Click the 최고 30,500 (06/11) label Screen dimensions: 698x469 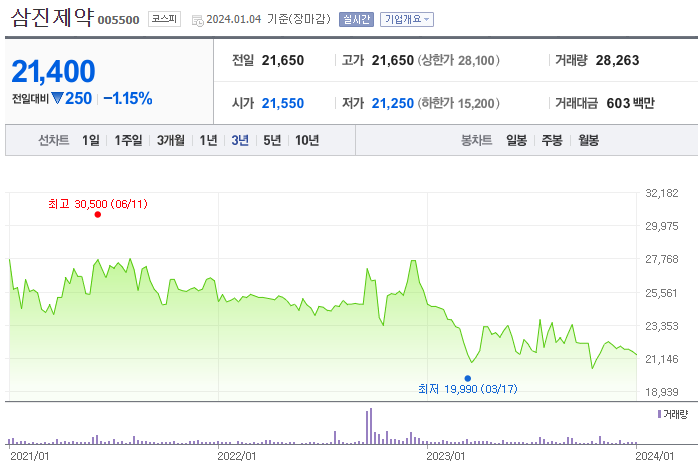[98, 204]
